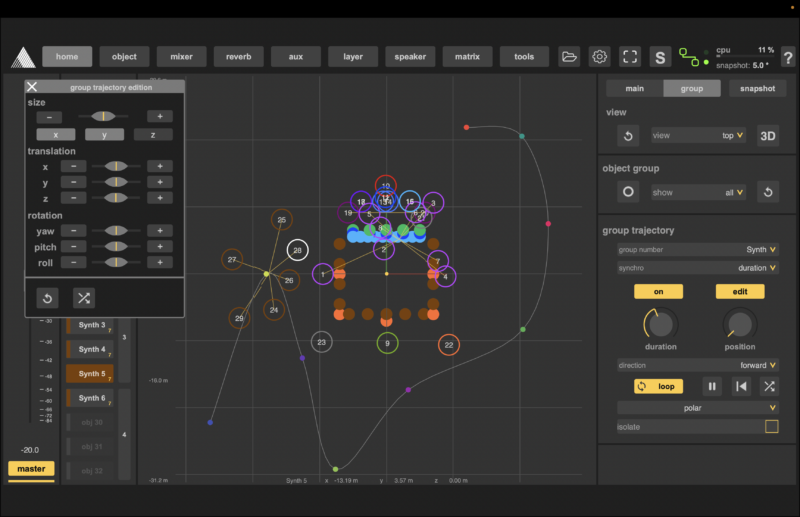Enable the isolate checkbox
The image size is (800, 517).
click(771, 427)
